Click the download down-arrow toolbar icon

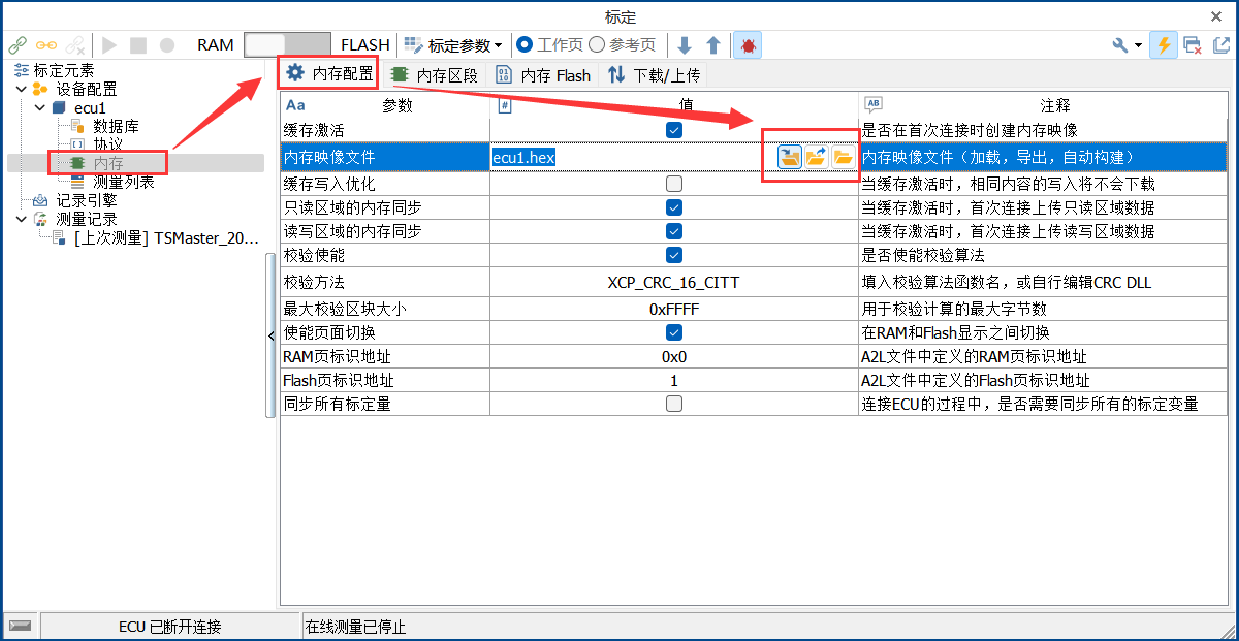click(x=684, y=45)
